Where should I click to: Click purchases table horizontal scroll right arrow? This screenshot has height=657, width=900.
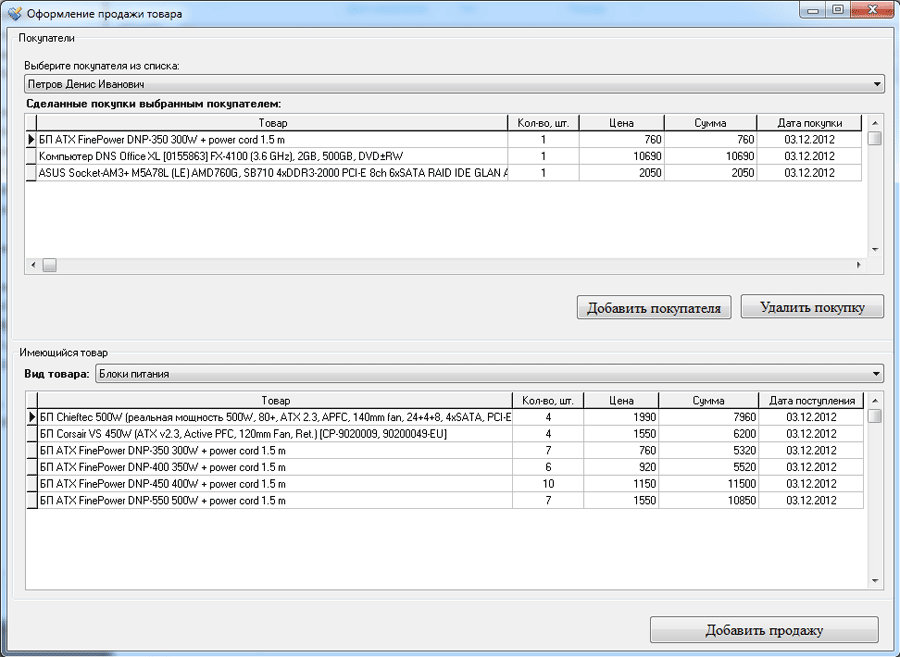(x=859, y=265)
